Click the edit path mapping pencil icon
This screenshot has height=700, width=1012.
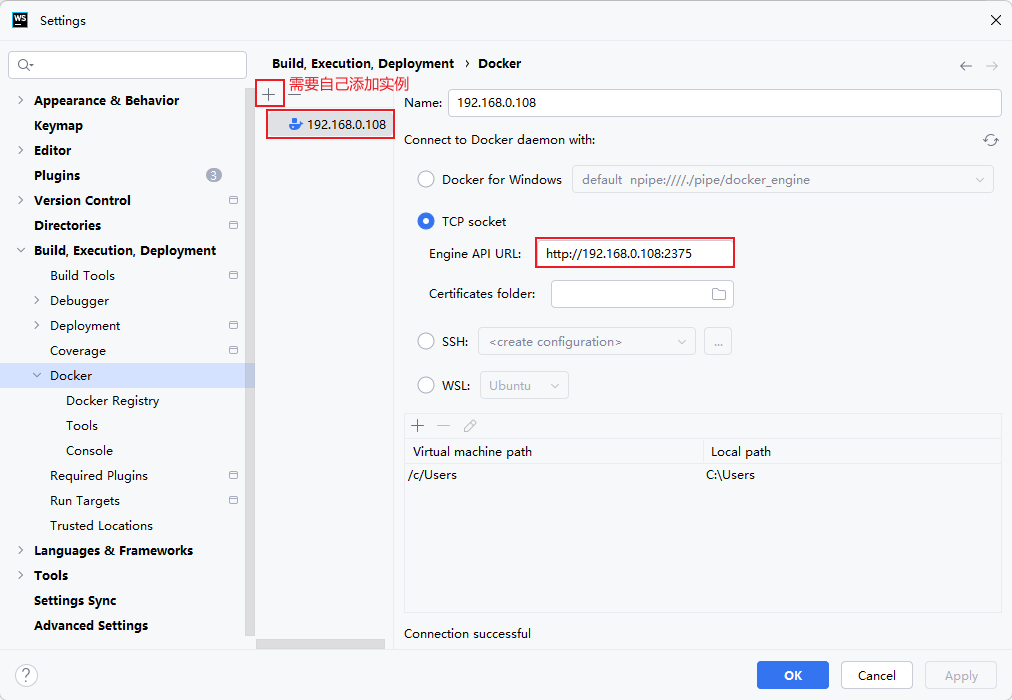pyautogui.click(x=470, y=426)
